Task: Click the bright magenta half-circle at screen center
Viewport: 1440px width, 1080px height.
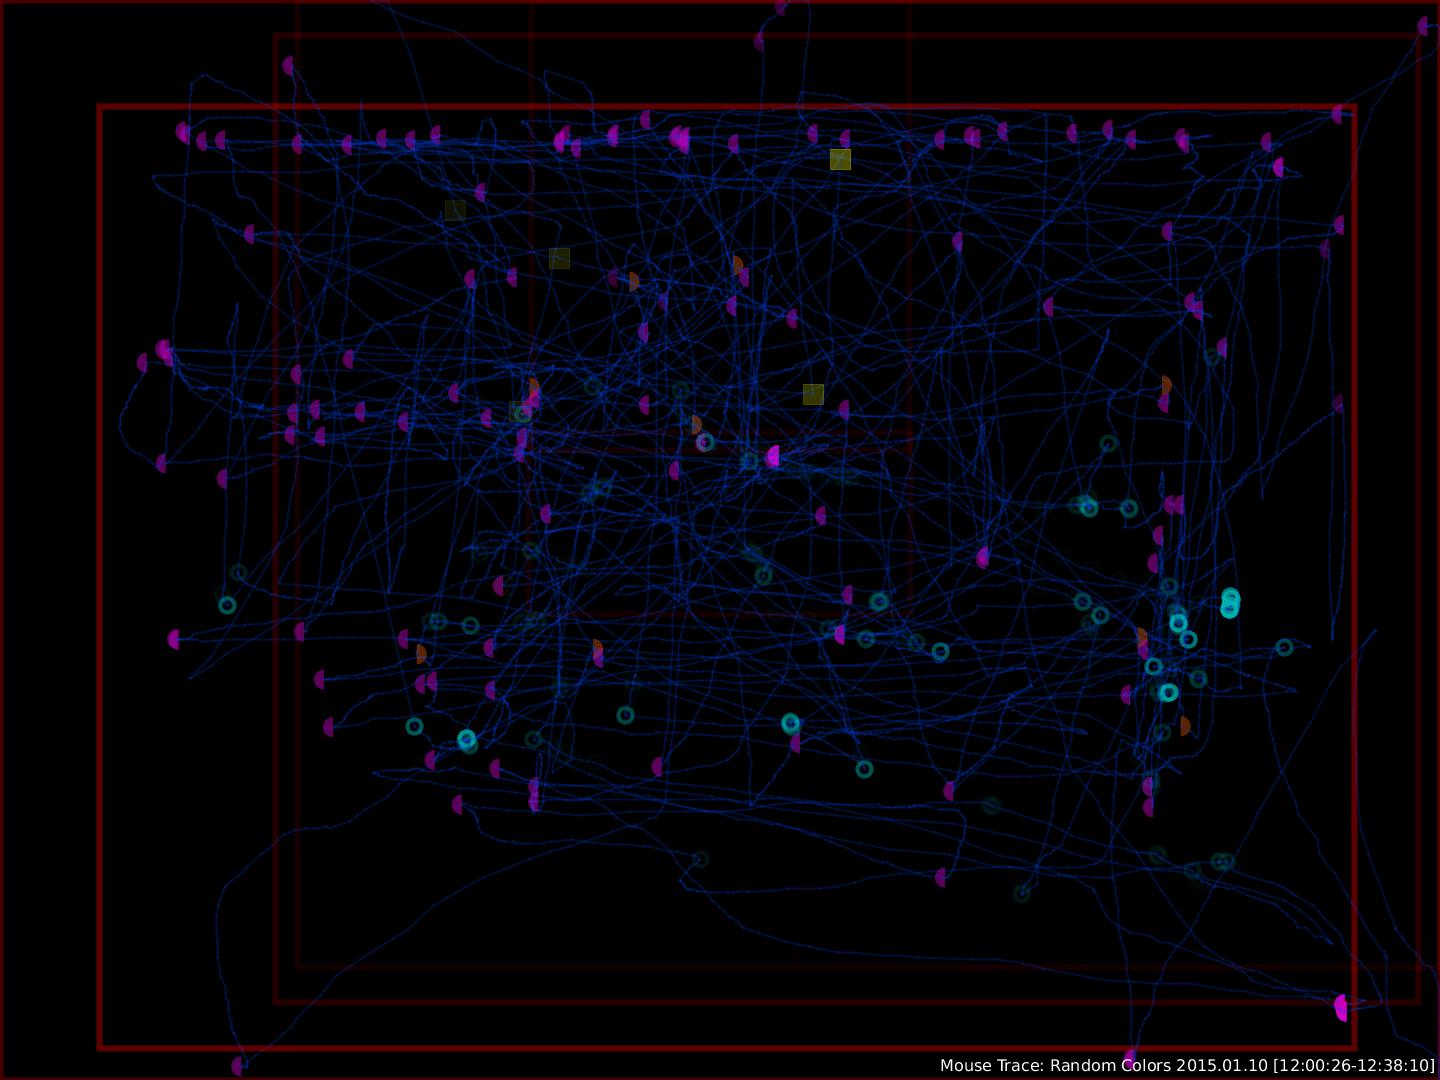Action: tap(773, 457)
